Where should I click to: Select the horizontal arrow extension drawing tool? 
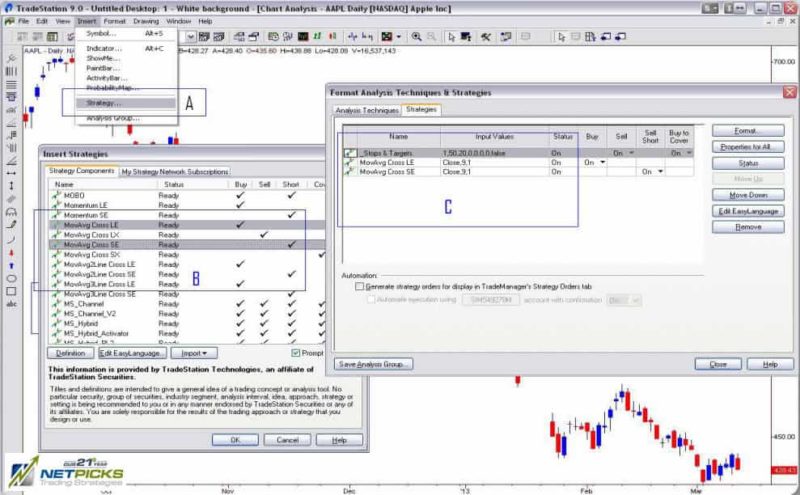click(x=11, y=173)
